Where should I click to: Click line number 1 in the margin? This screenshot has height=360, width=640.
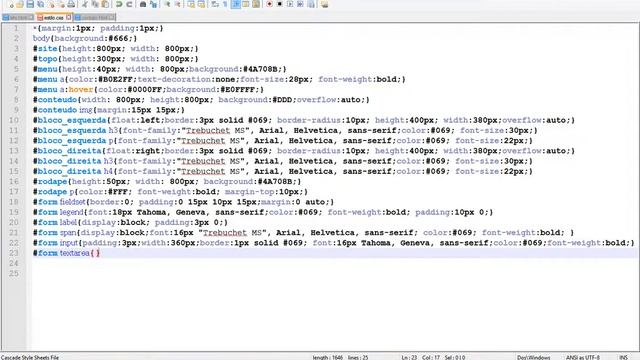click(x=16, y=28)
